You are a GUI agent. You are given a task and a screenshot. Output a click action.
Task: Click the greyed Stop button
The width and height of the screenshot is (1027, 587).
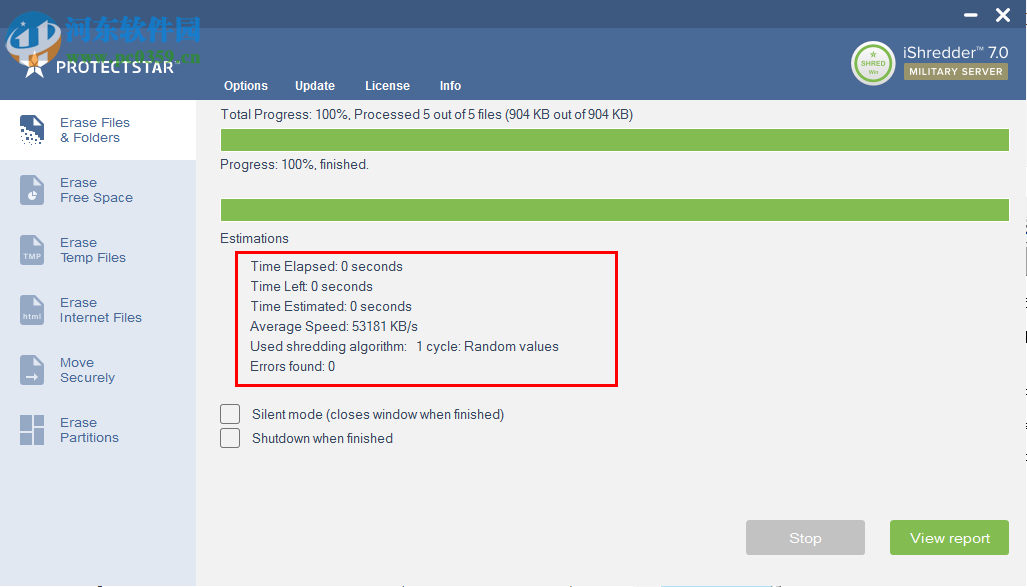tap(805, 538)
